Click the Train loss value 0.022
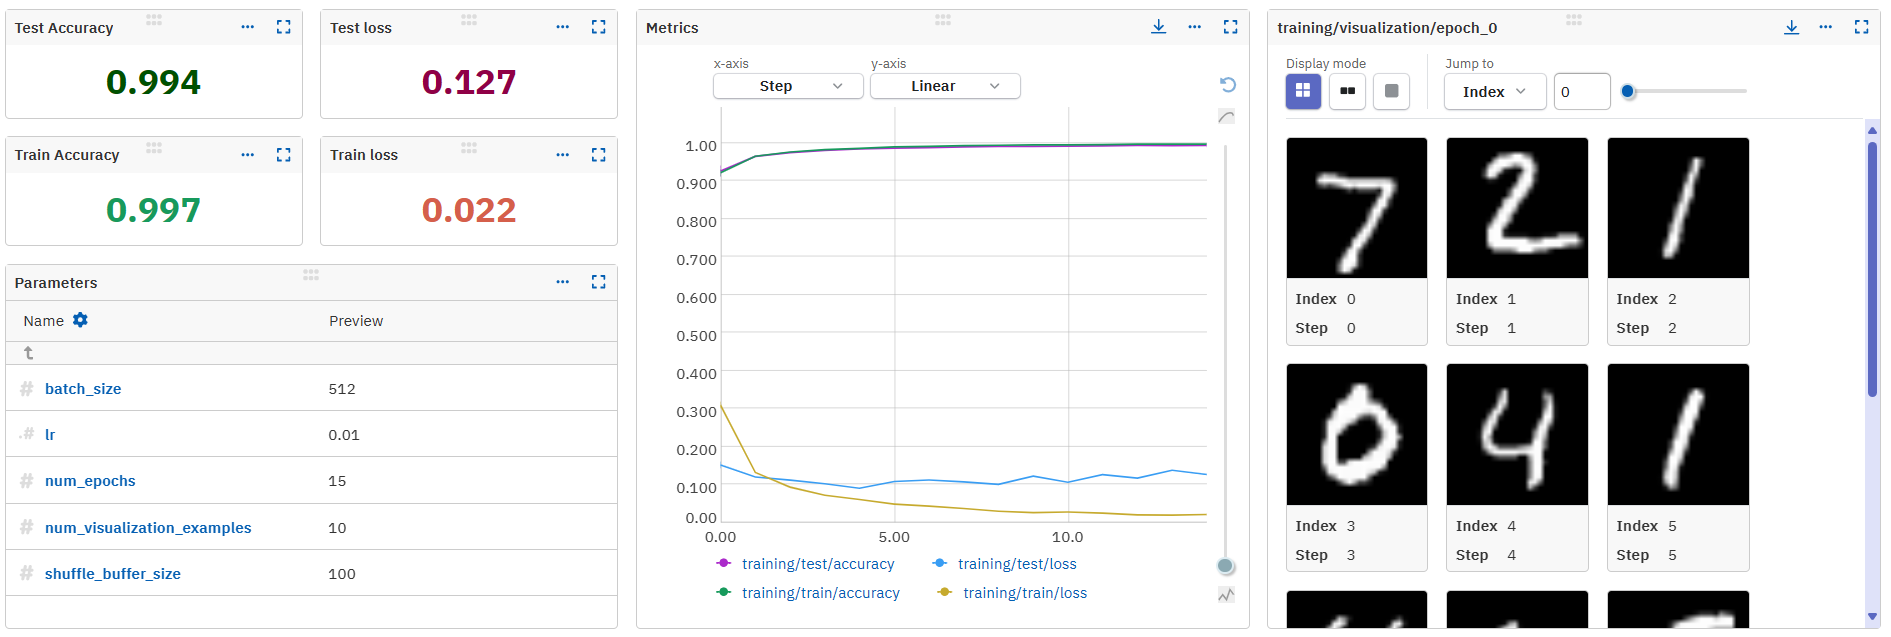The image size is (1891, 637). coord(469,210)
